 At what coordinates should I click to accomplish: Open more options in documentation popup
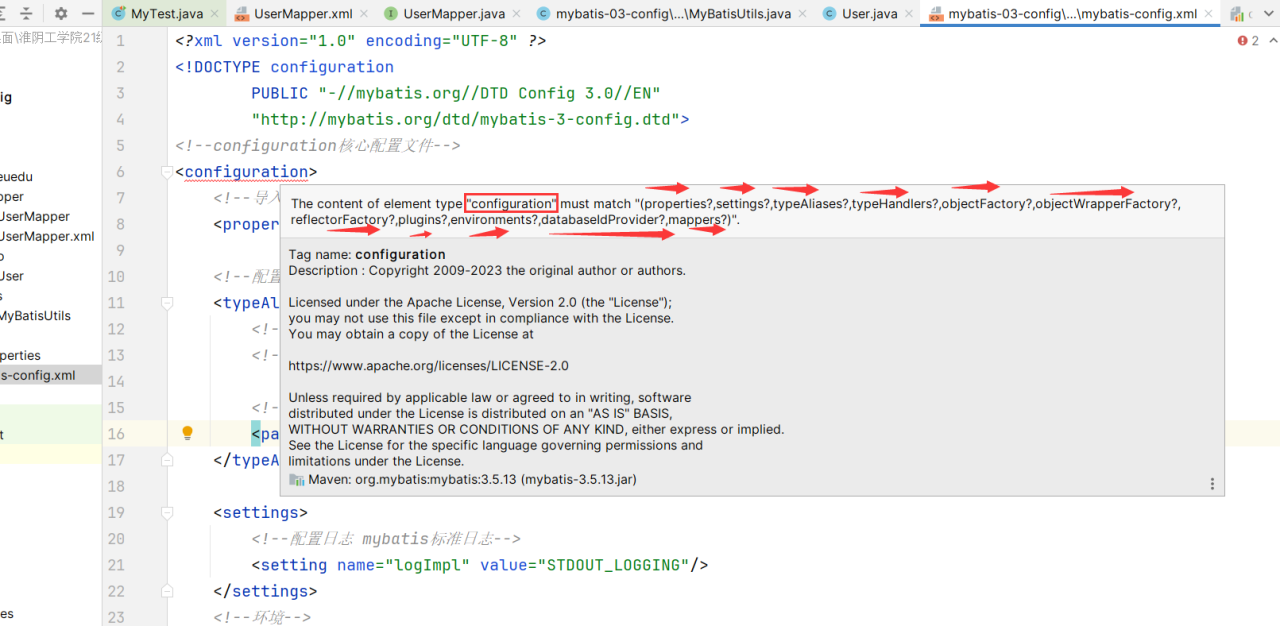click(x=1212, y=484)
